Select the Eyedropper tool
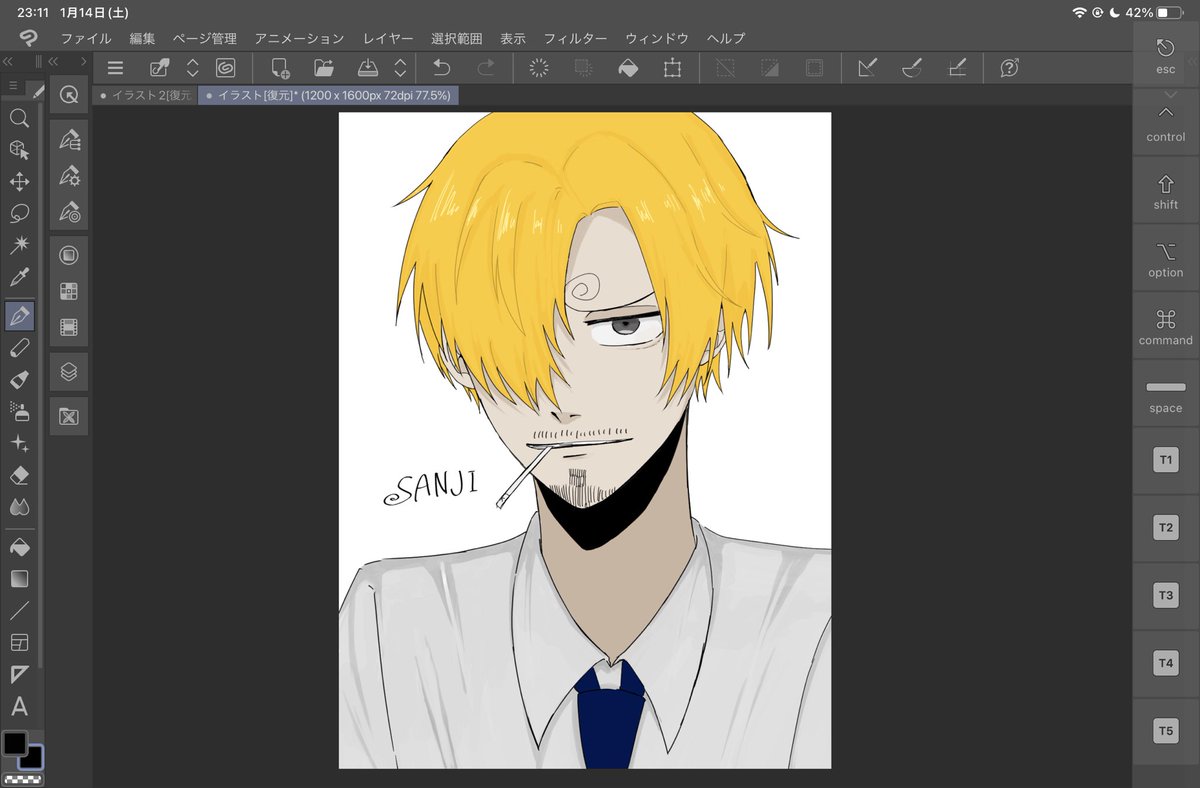Viewport: 1200px width, 788px height. 19,277
